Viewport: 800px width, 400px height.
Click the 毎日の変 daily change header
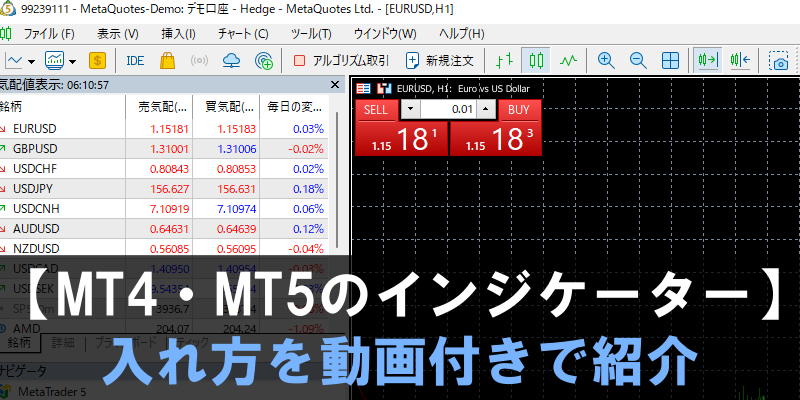coord(294,107)
